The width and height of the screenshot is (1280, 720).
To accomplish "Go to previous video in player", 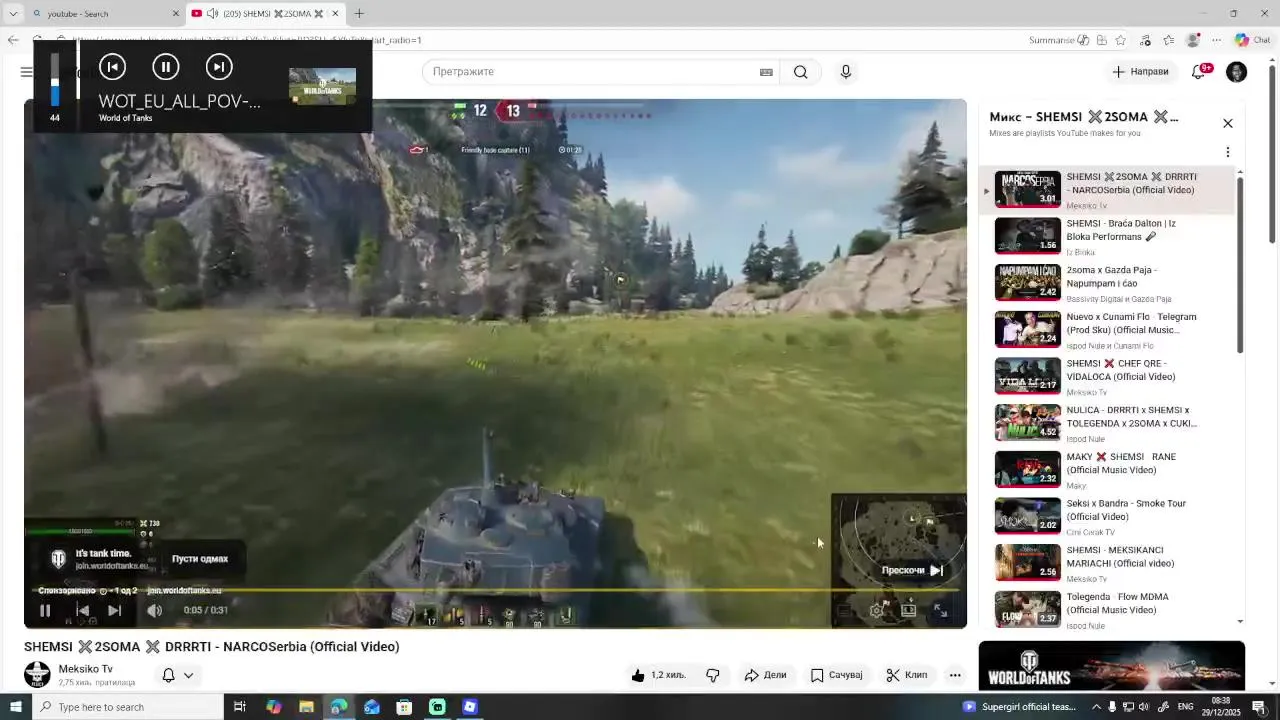I will (x=83, y=610).
